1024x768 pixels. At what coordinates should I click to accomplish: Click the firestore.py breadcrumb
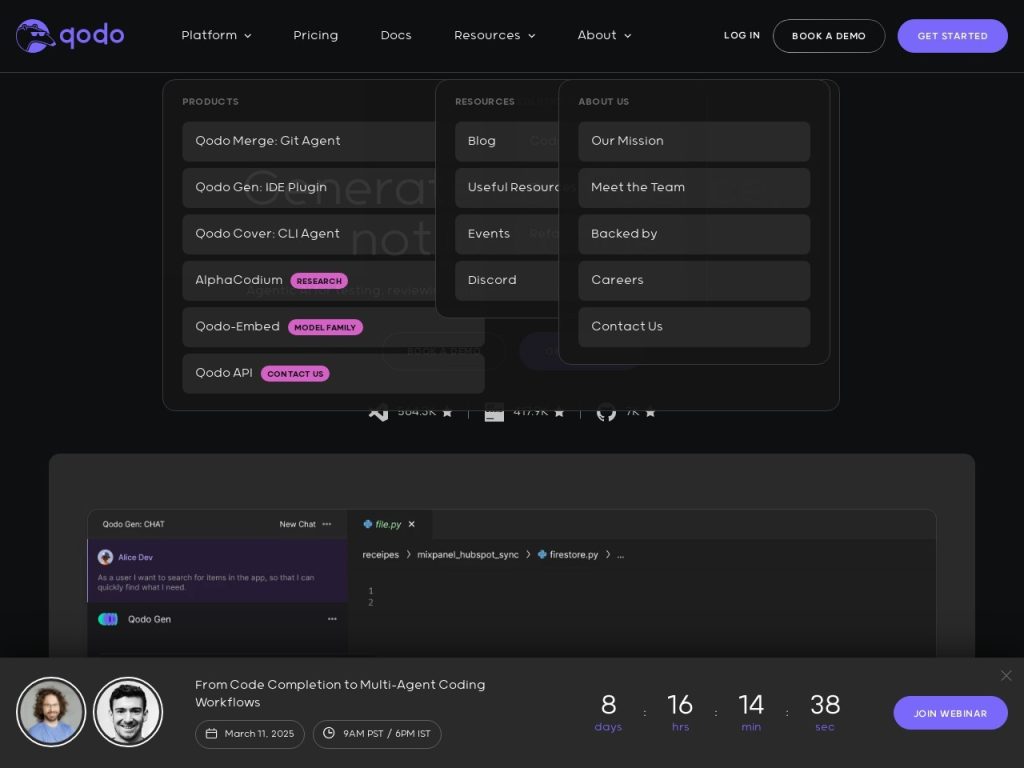point(568,554)
